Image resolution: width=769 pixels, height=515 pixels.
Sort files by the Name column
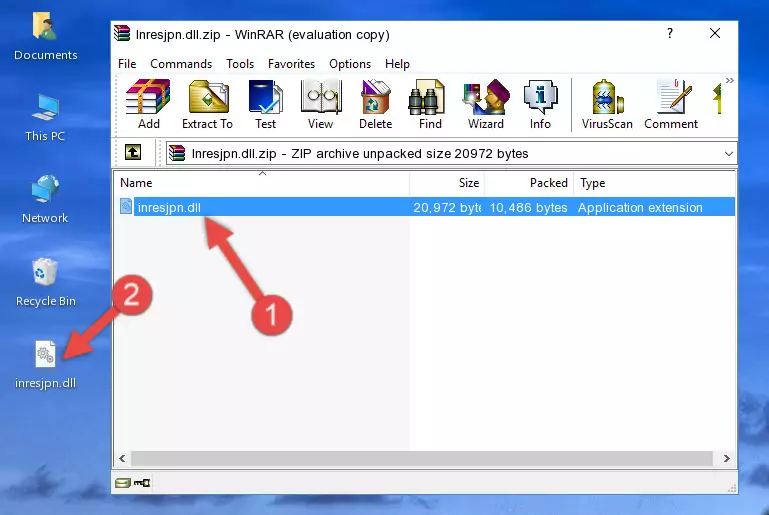click(262, 183)
